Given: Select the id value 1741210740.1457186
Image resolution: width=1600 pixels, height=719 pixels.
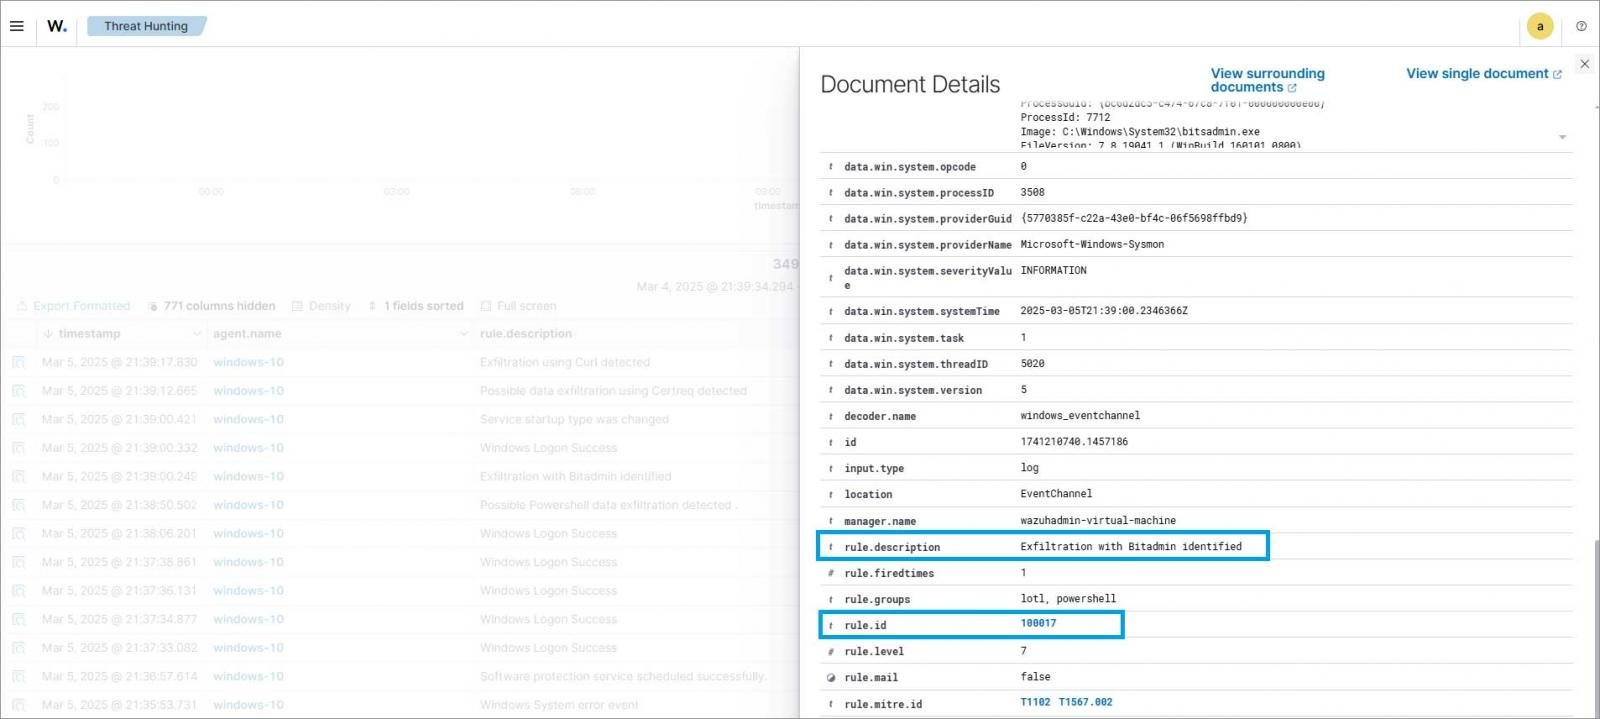Looking at the screenshot, I should pos(1074,441).
